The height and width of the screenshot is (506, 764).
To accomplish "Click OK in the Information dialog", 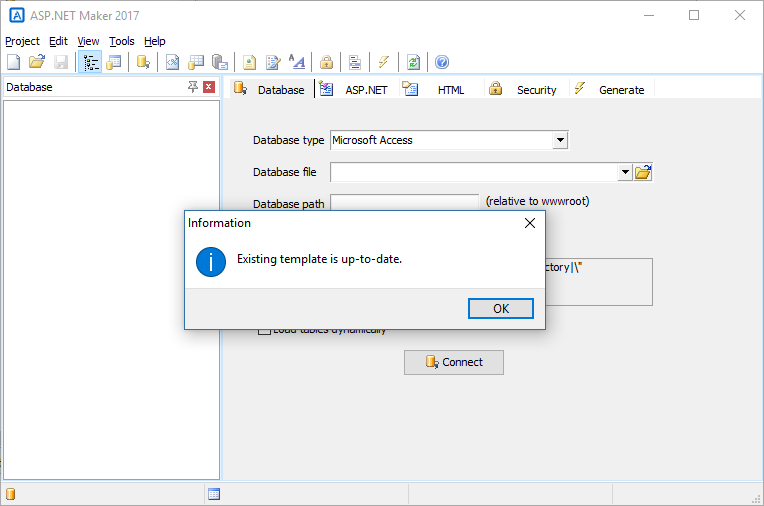I will pos(501,309).
